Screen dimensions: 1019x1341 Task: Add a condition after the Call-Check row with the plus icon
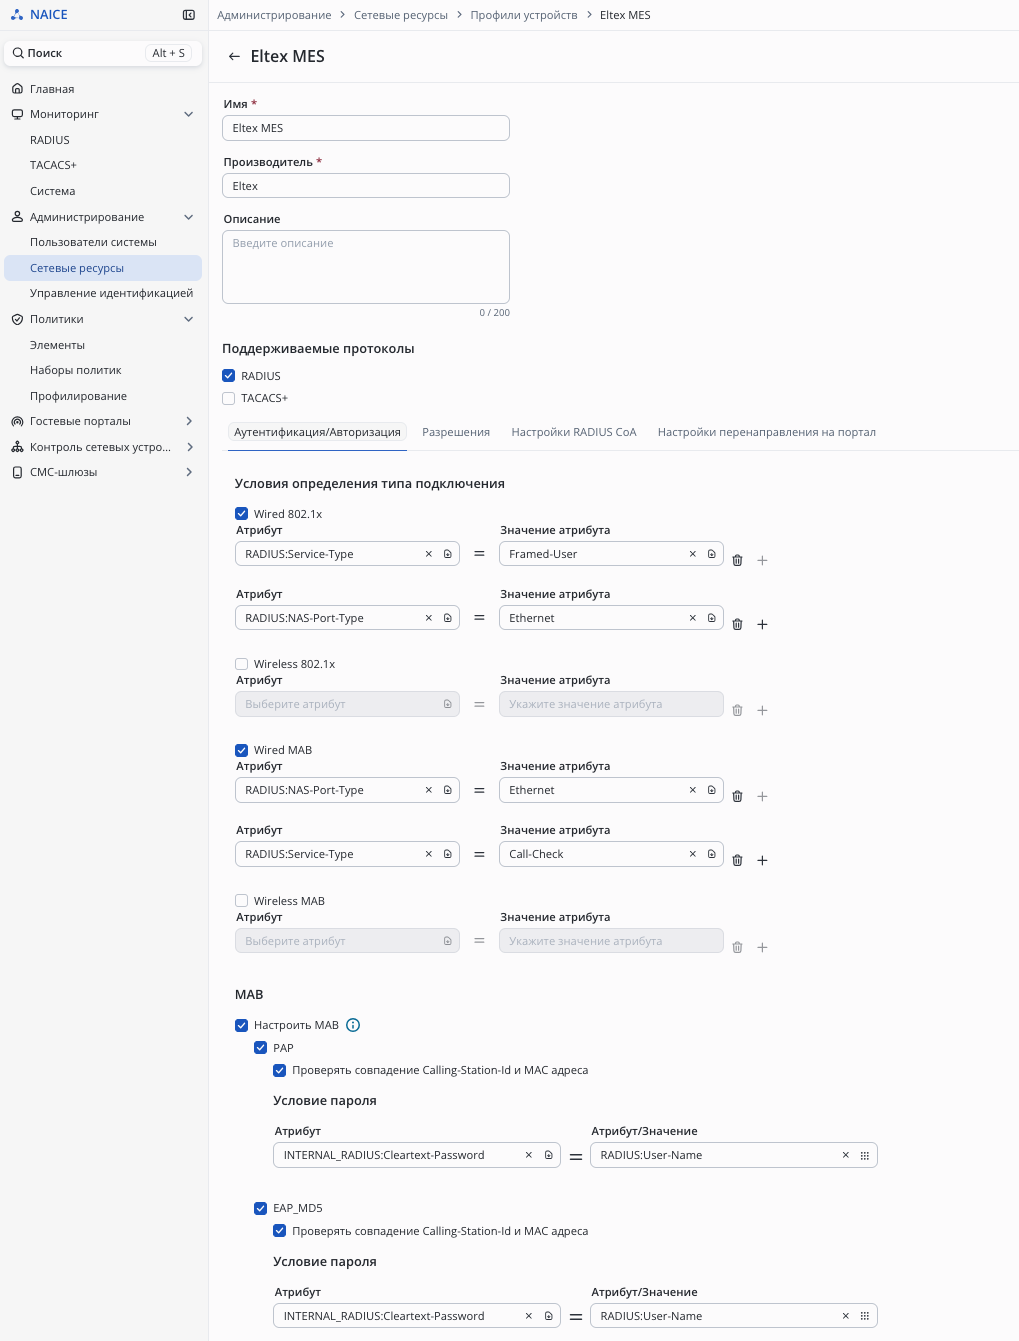pyautogui.click(x=762, y=861)
